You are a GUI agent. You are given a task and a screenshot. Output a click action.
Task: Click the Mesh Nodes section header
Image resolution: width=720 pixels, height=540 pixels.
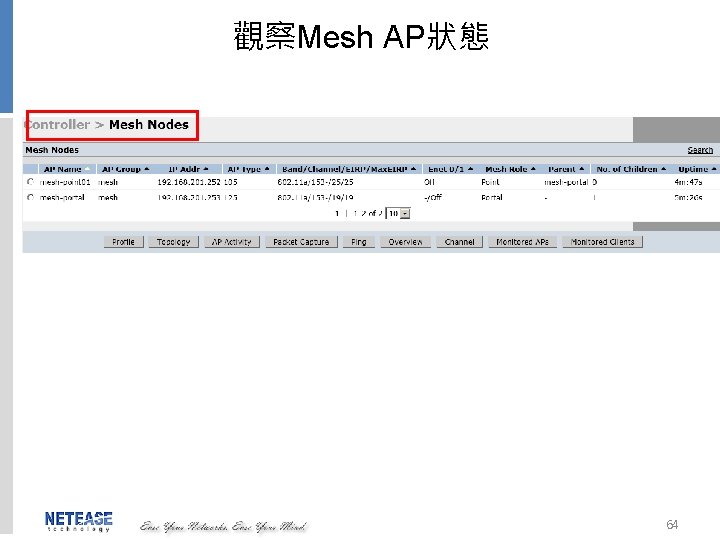click(52, 150)
